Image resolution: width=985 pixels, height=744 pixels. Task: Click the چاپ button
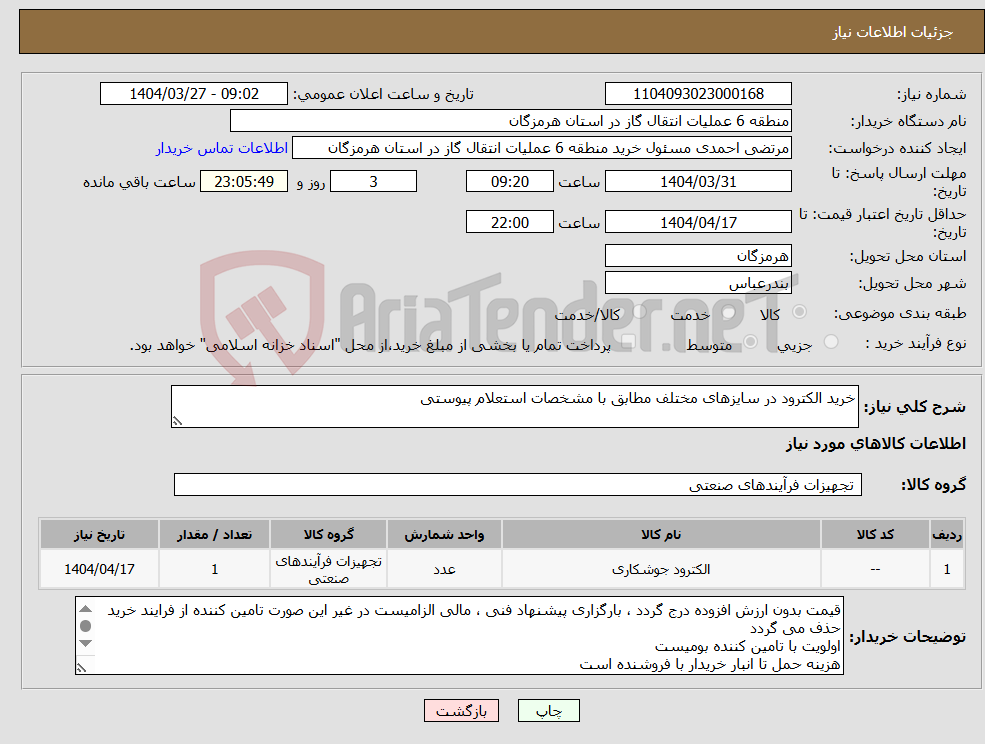[546, 710]
